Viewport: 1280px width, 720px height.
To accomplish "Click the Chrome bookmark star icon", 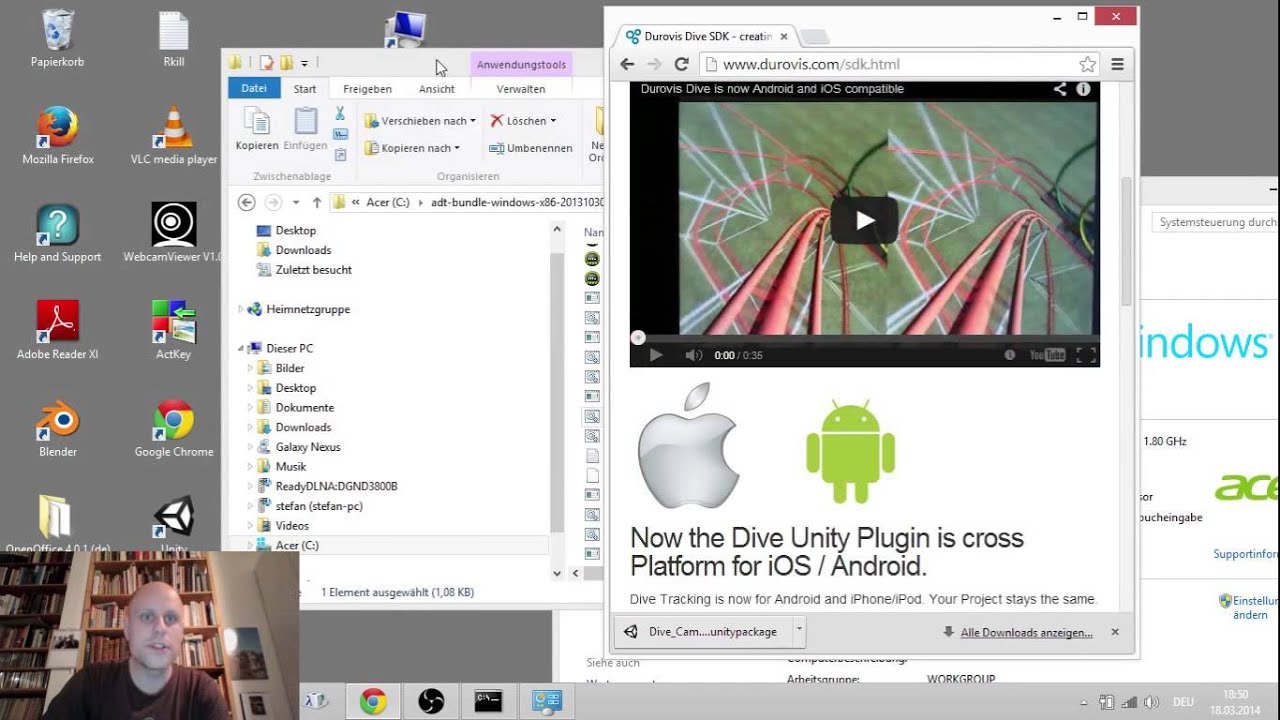I will (x=1087, y=64).
